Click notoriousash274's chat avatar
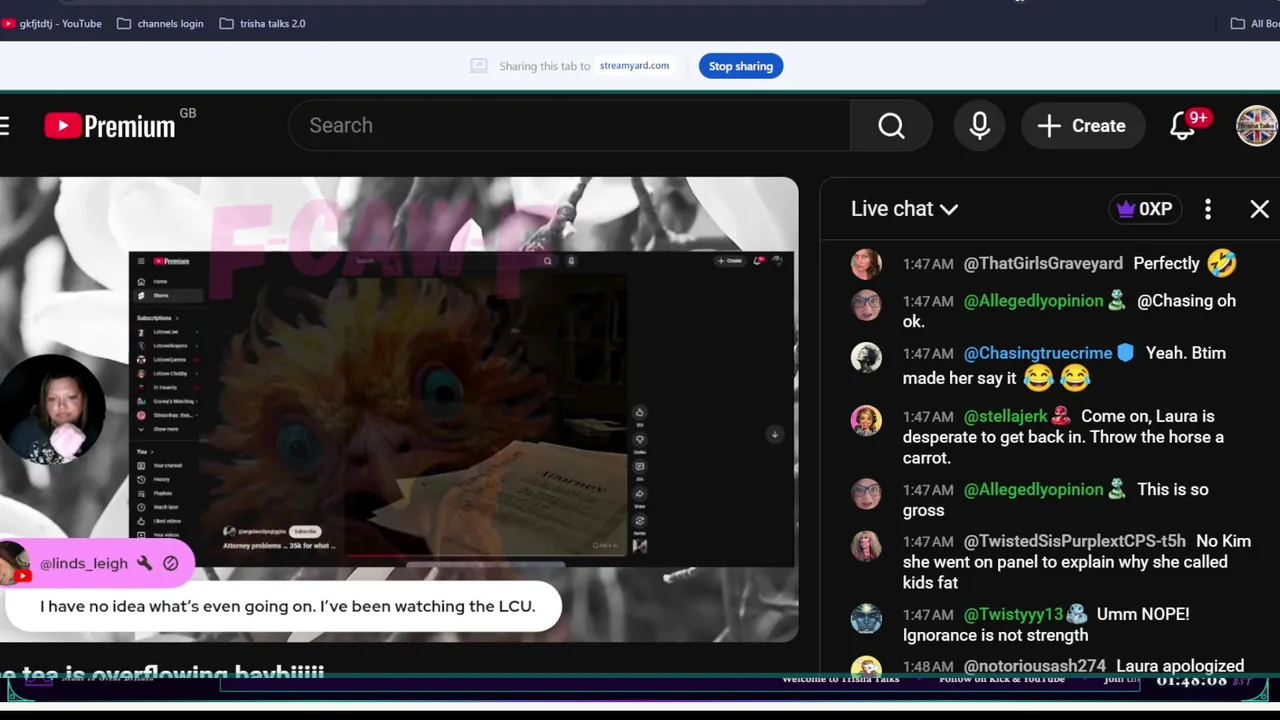Screen dimensions: 1280x720 coord(866,666)
